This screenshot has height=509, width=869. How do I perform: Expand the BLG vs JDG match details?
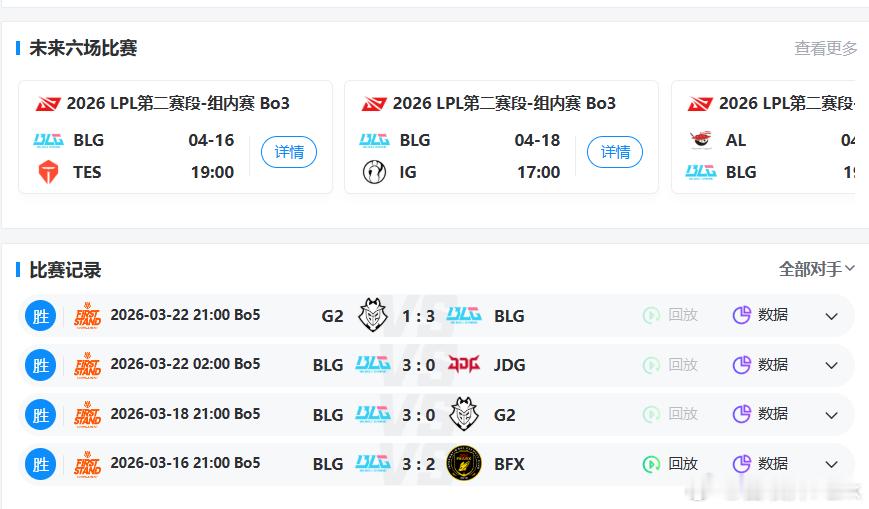click(x=831, y=365)
